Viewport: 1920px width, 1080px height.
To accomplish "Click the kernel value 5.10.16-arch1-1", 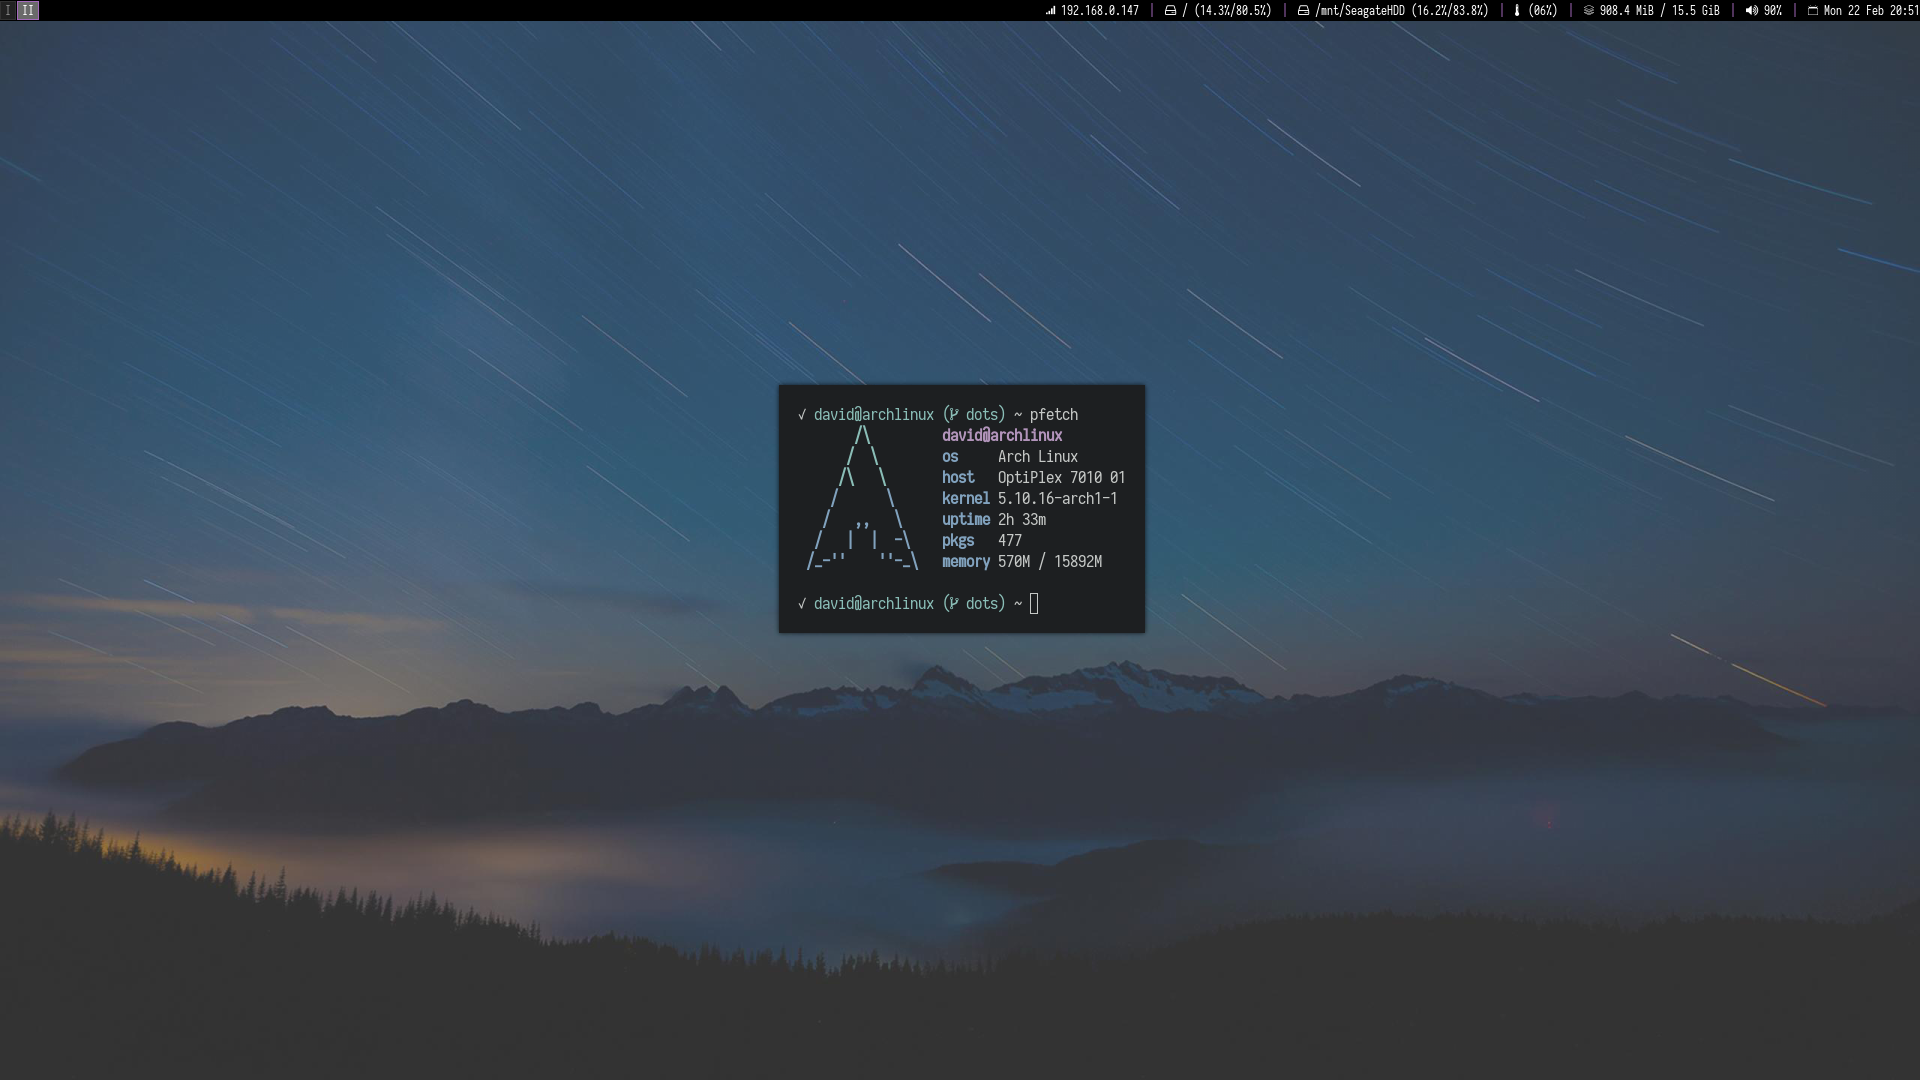I will coord(1057,498).
